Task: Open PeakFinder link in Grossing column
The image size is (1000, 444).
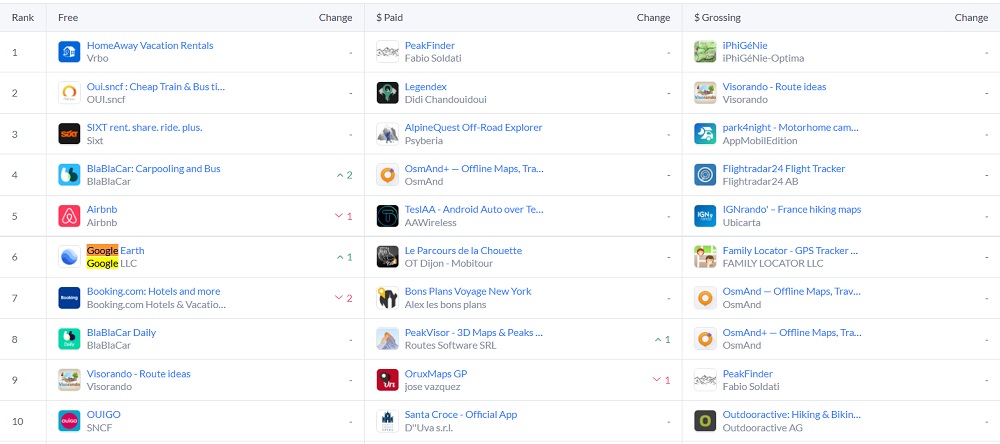Action: (x=747, y=373)
